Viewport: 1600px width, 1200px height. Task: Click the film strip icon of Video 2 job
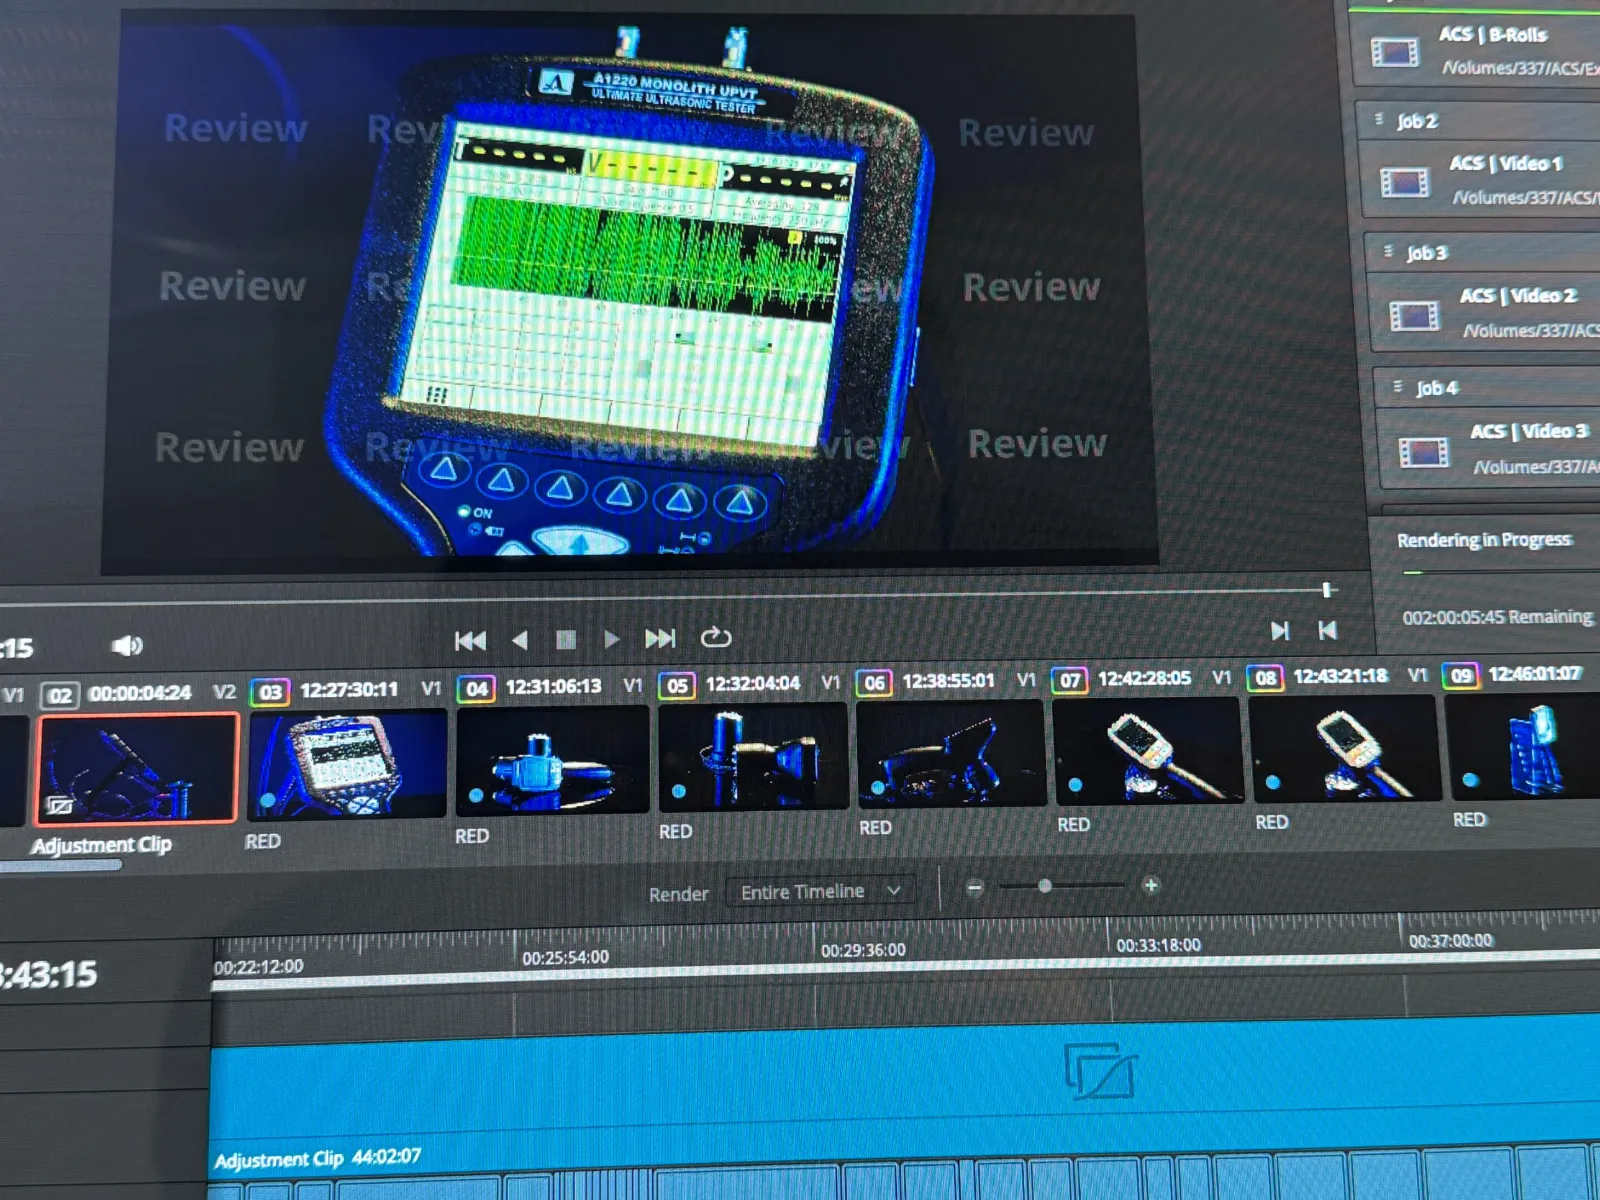pos(1414,316)
